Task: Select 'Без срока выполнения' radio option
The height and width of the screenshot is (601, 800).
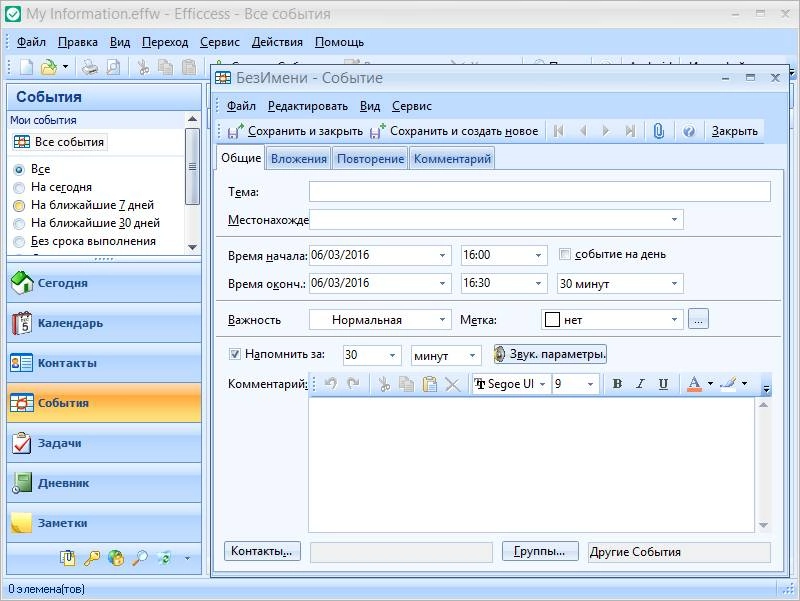Action: (x=19, y=241)
